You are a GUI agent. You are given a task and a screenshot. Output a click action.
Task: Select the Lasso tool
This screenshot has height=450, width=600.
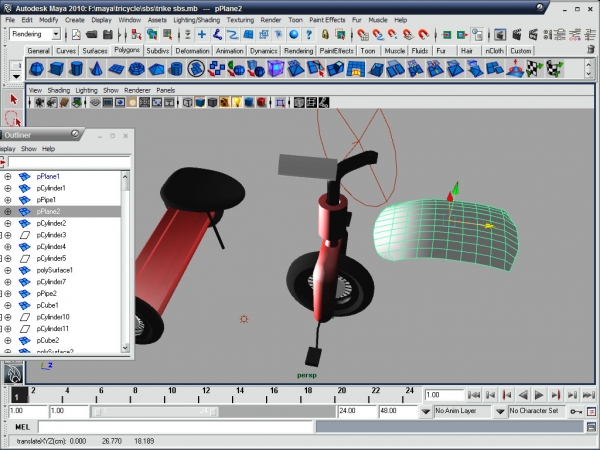pos(13,118)
